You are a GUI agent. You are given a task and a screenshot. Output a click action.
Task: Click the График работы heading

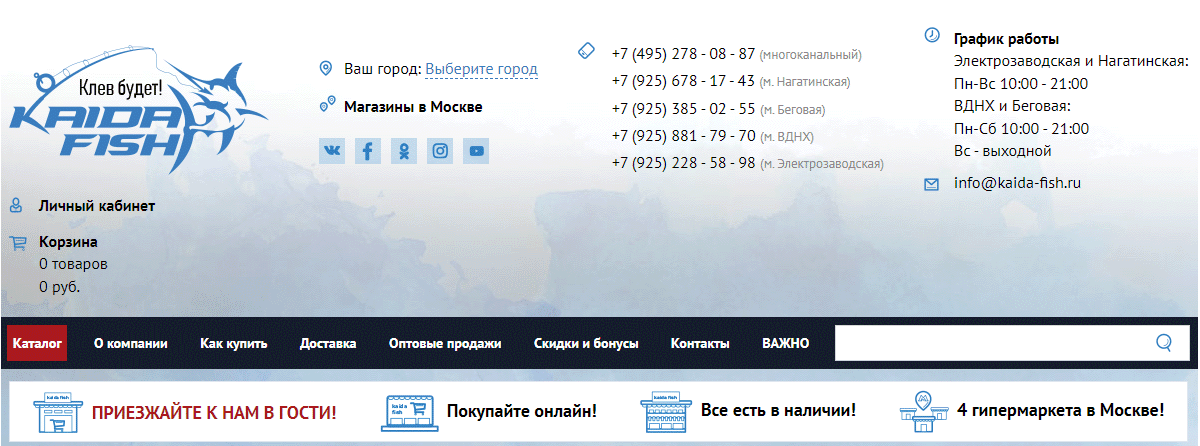click(x=1007, y=39)
